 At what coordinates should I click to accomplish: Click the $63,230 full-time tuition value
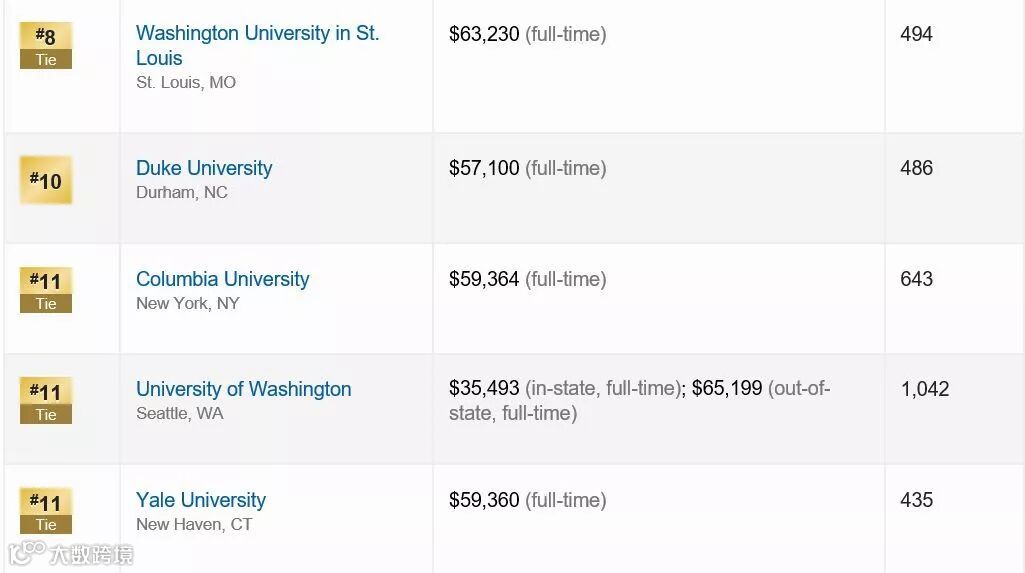click(484, 34)
